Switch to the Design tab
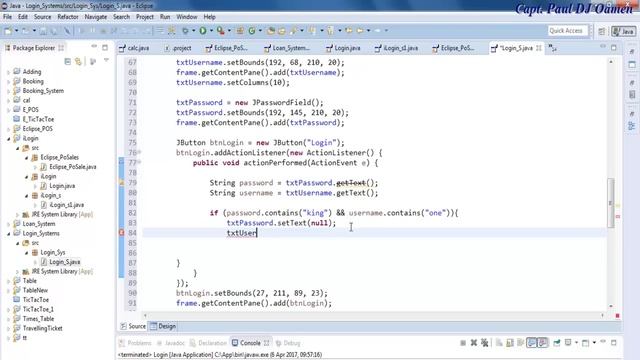The width and height of the screenshot is (640, 360). click(x=163, y=326)
